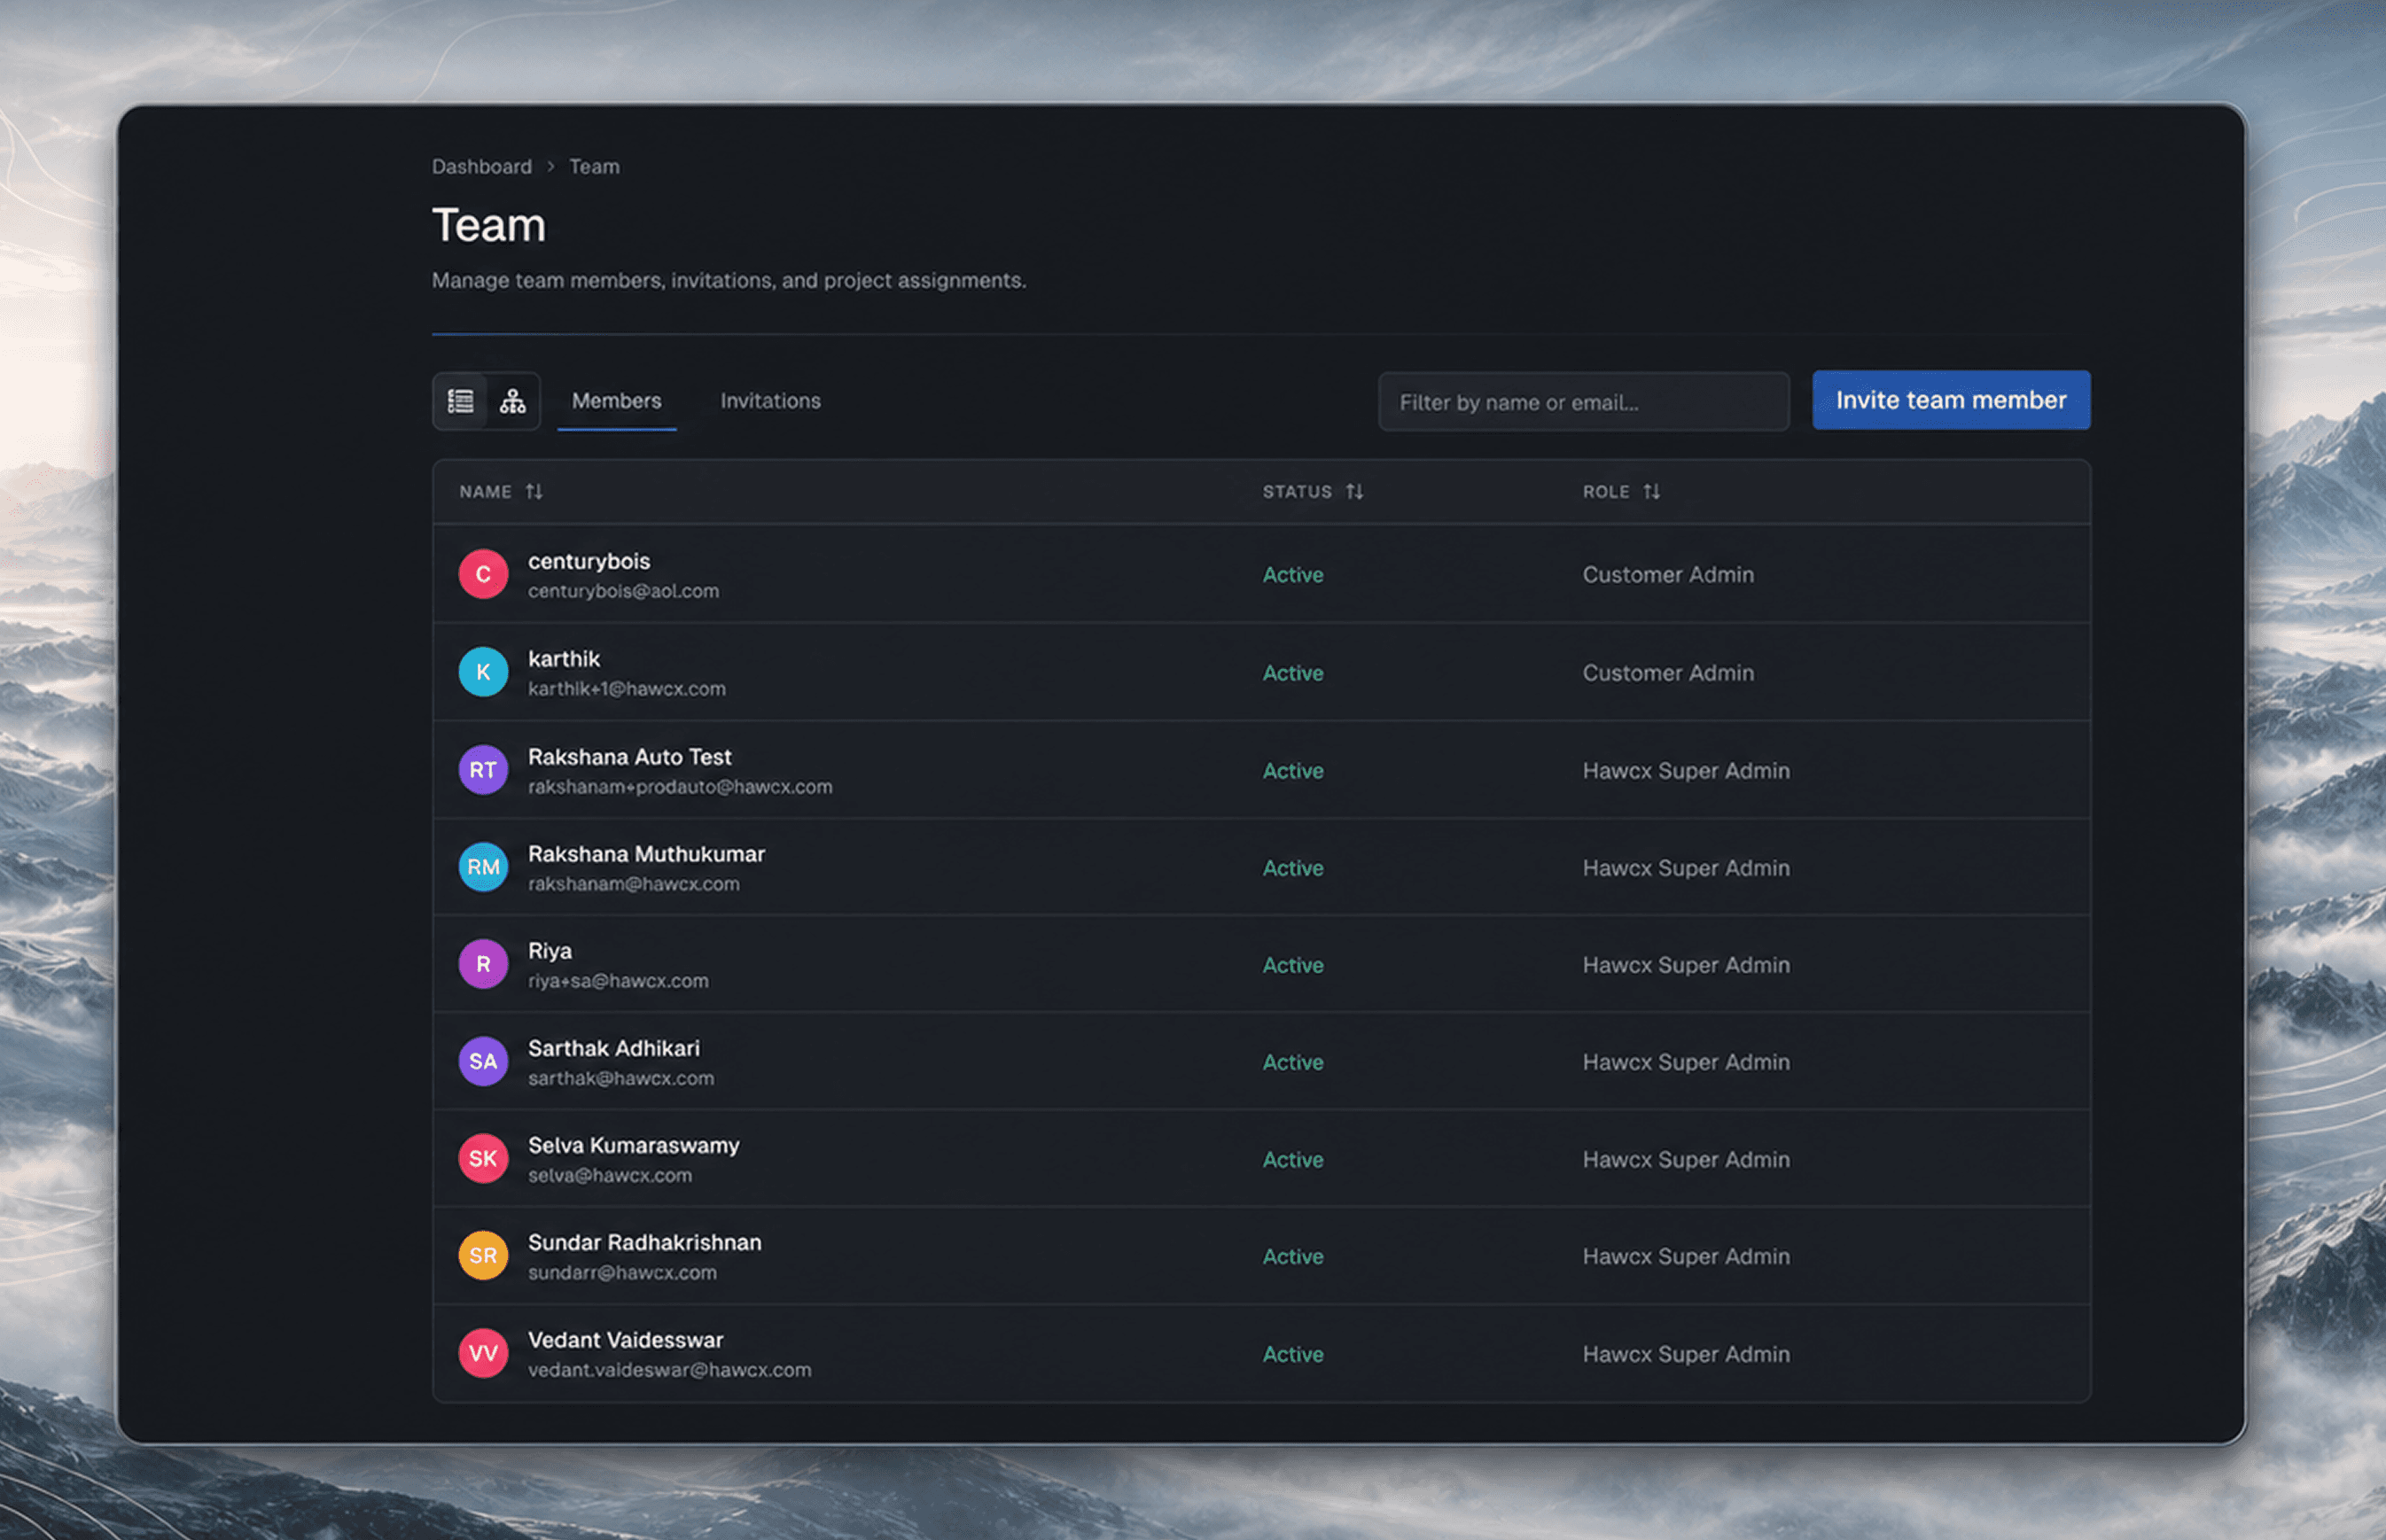Select Rakshana Muthukumar name
The width and height of the screenshot is (2386, 1540).
[x=646, y=854]
